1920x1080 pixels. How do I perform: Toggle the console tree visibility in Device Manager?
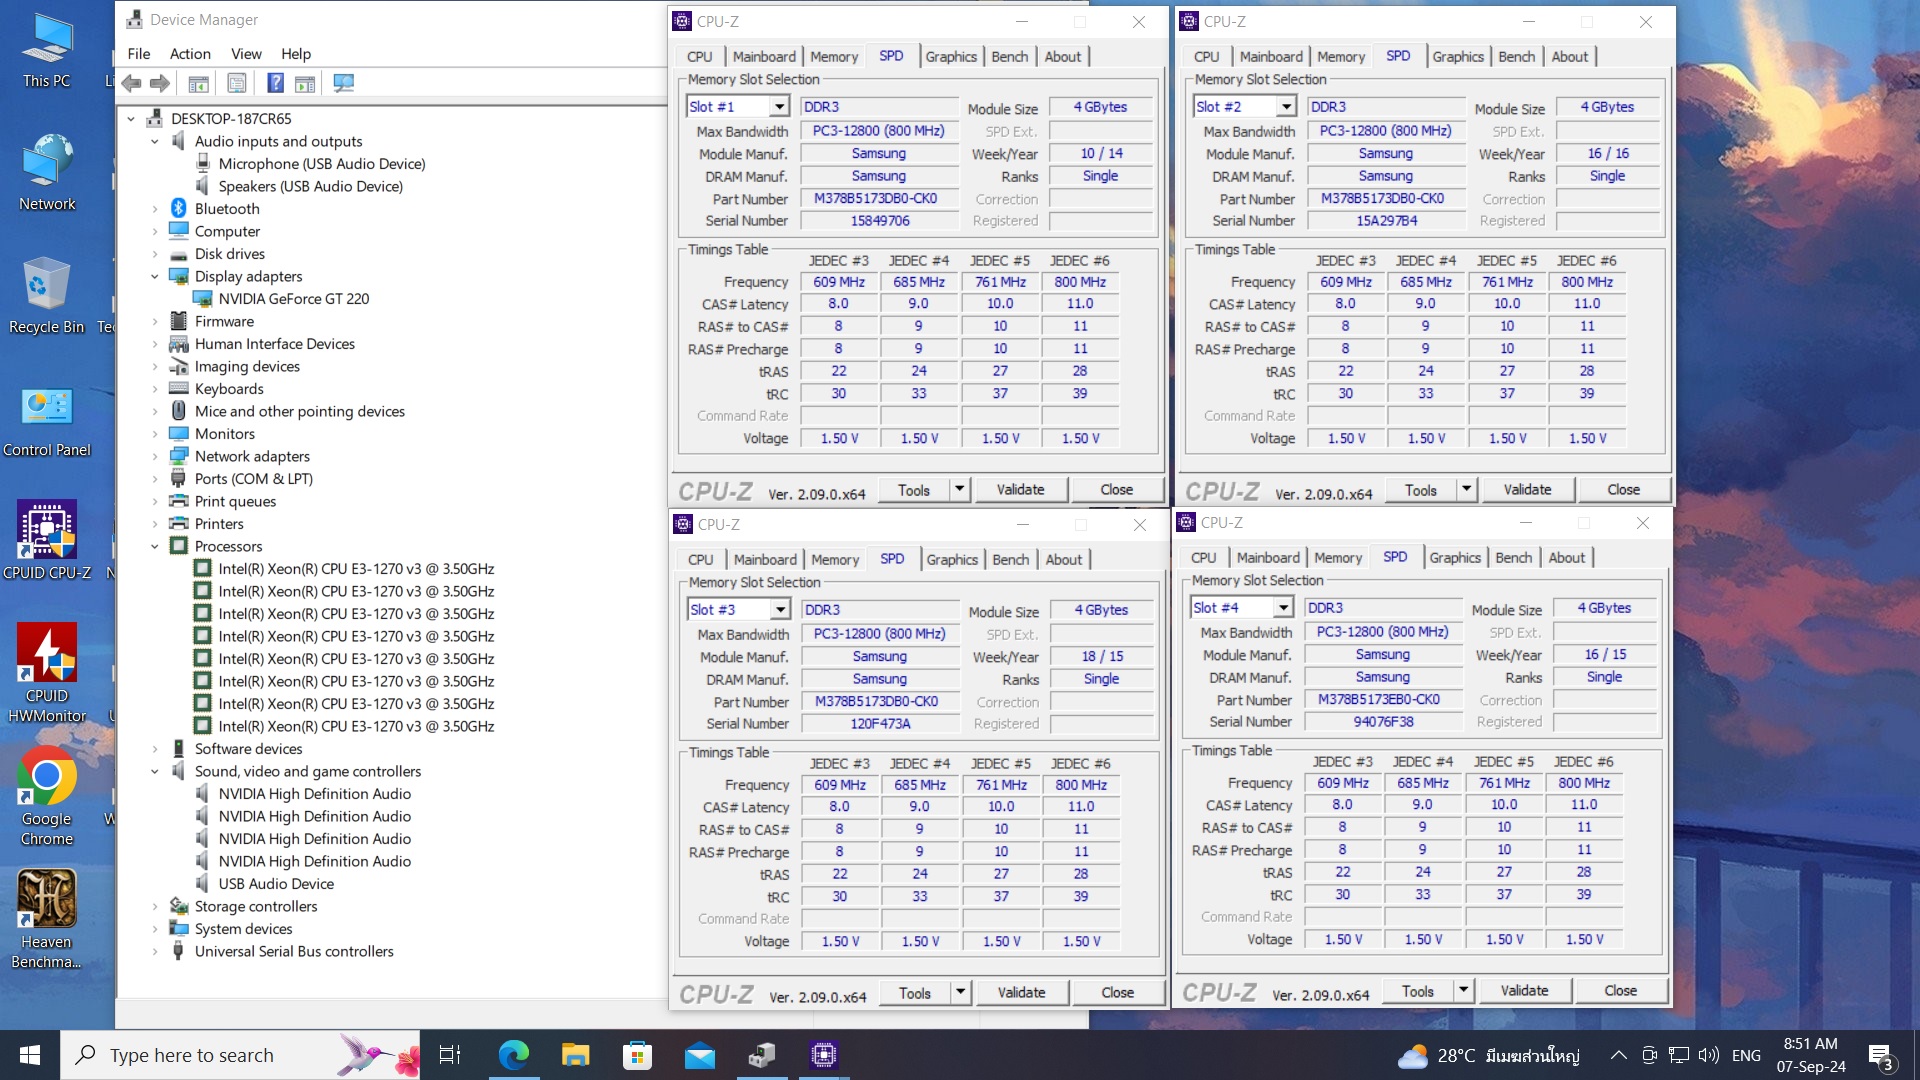click(x=199, y=84)
